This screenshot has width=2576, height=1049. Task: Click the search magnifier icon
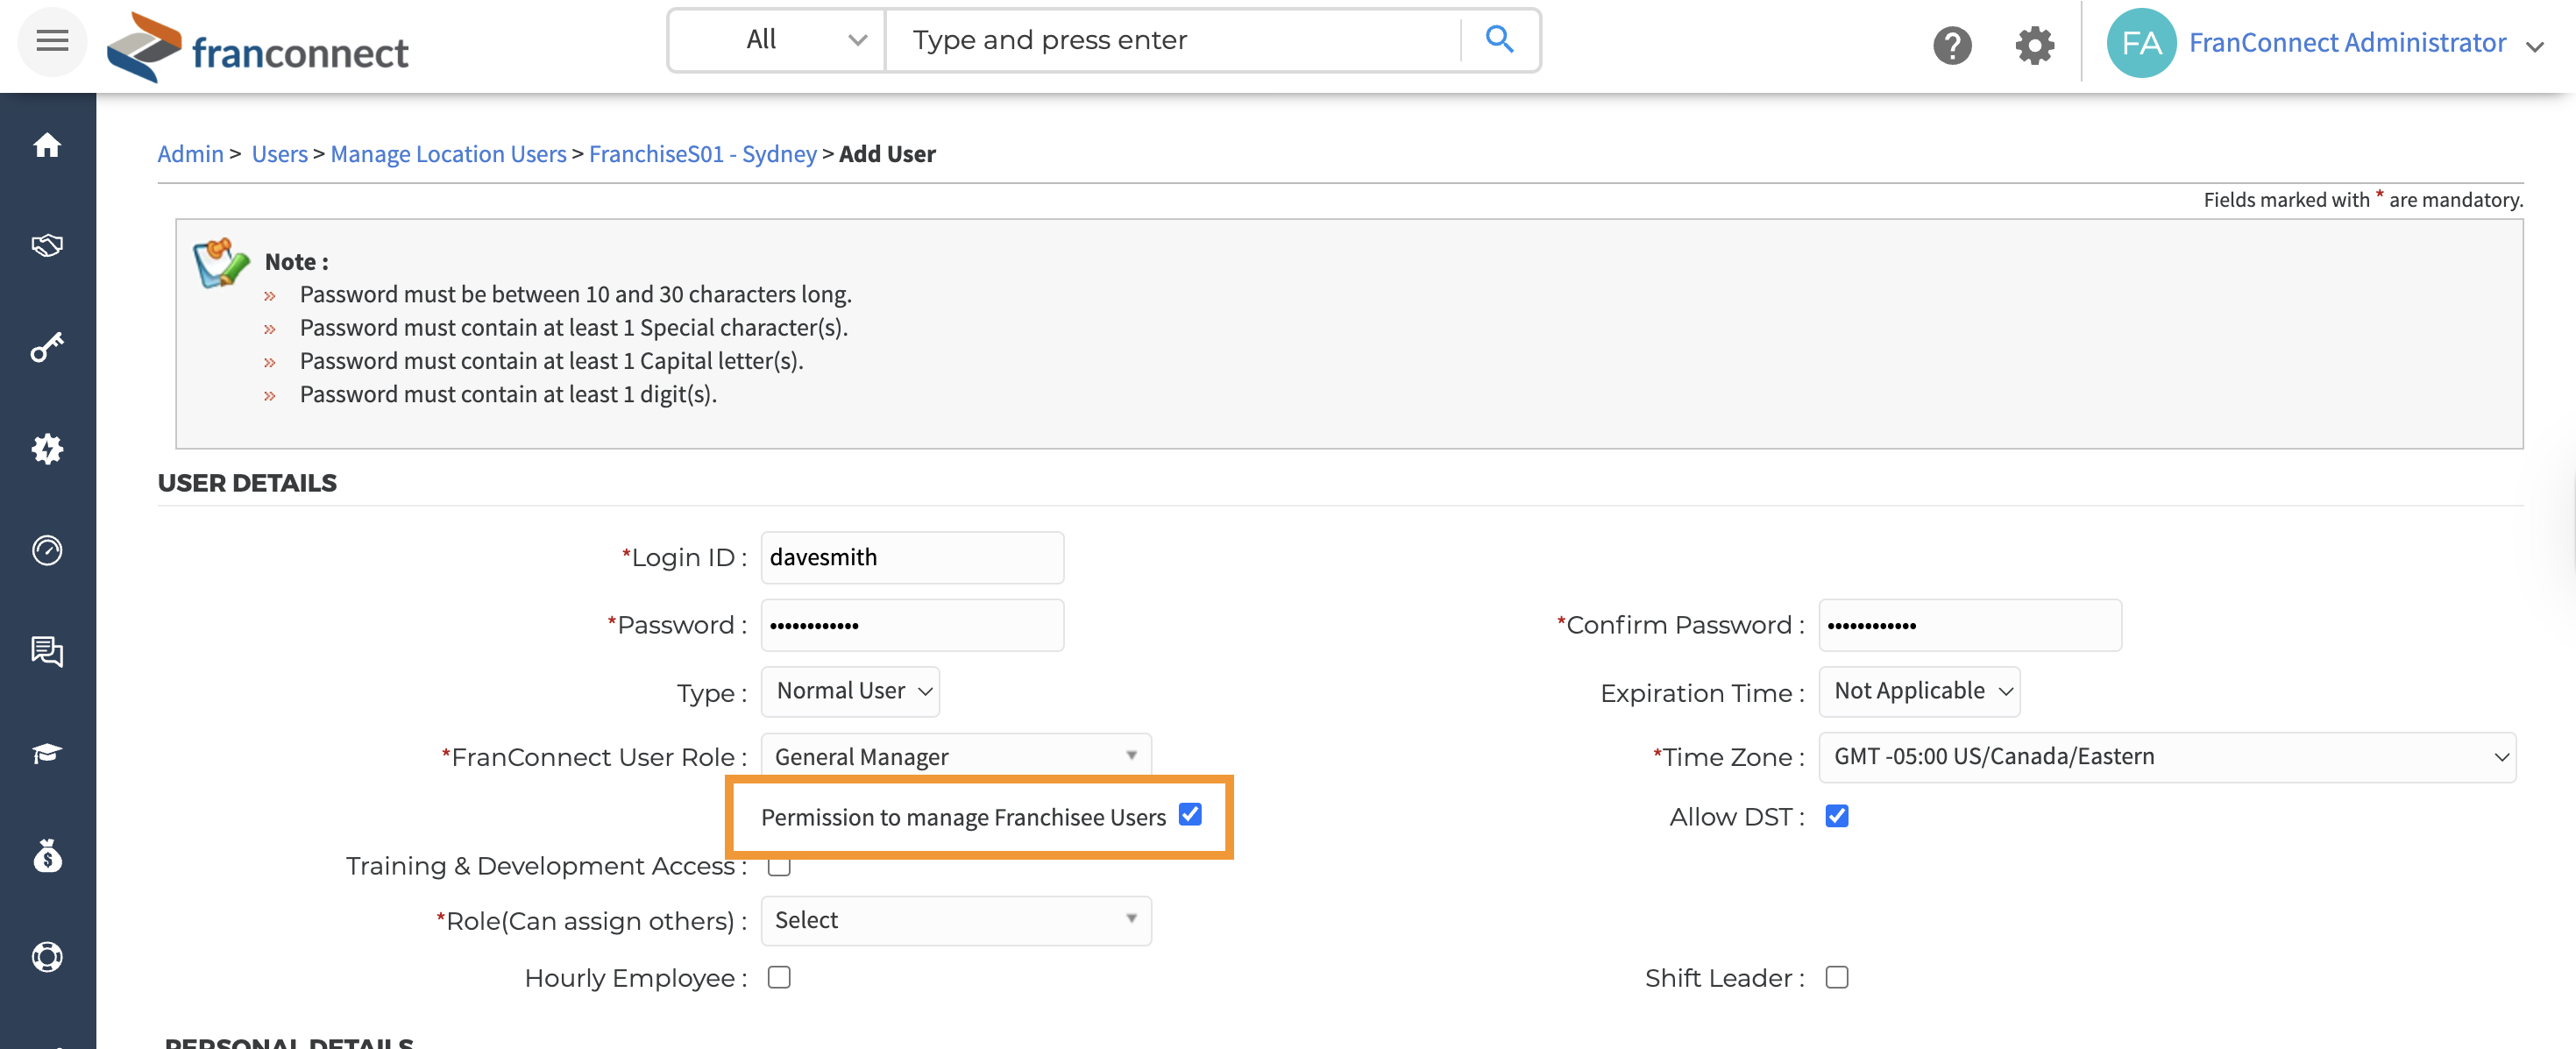[x=1498, y=40]
